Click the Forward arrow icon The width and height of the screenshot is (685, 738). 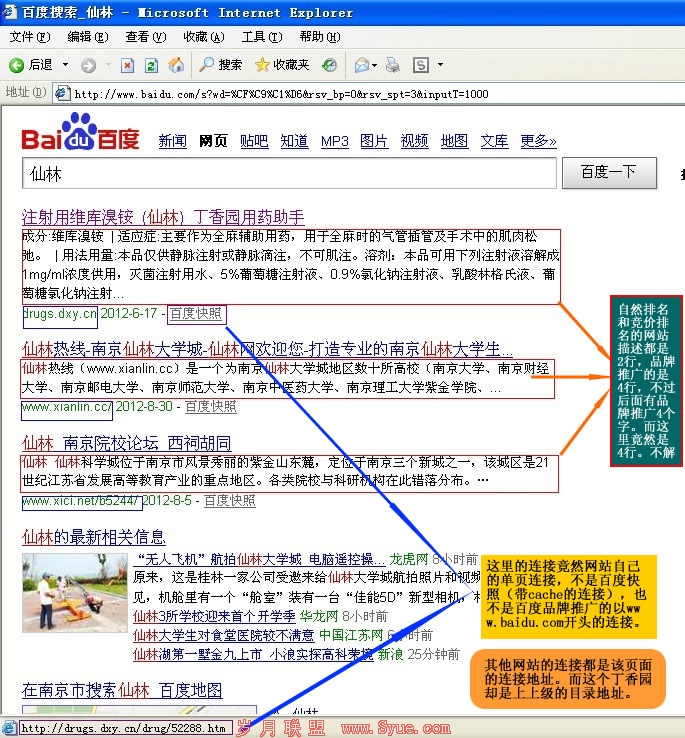[88, 65]
